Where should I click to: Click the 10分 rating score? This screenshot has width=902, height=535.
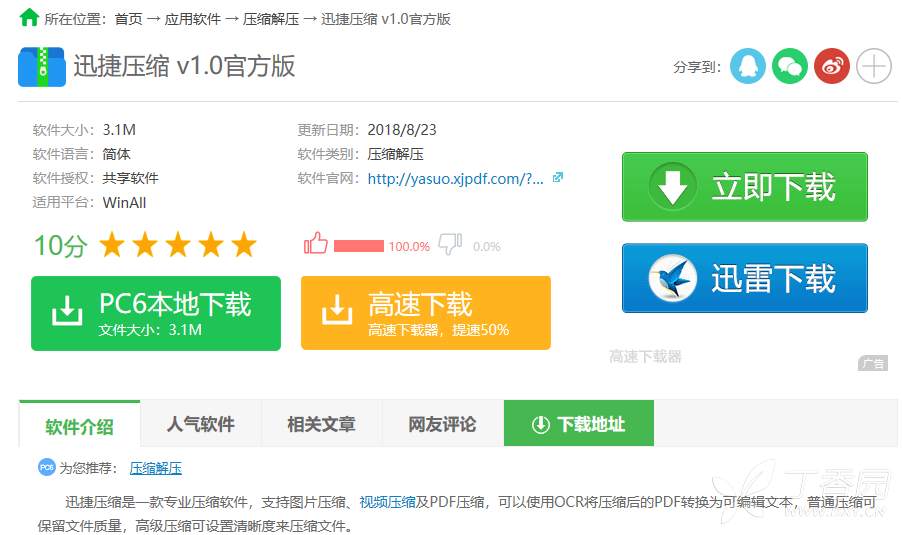tap(60, 246)
